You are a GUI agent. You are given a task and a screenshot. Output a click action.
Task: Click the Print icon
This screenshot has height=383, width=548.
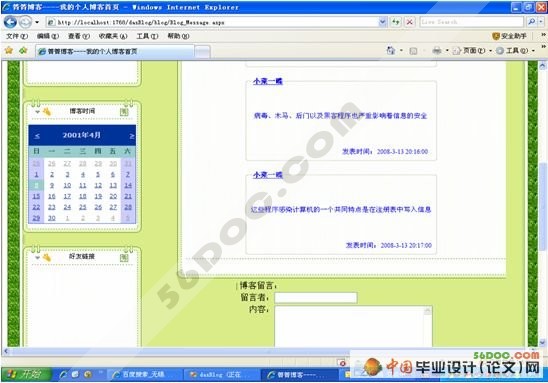[x=437, y=51]
